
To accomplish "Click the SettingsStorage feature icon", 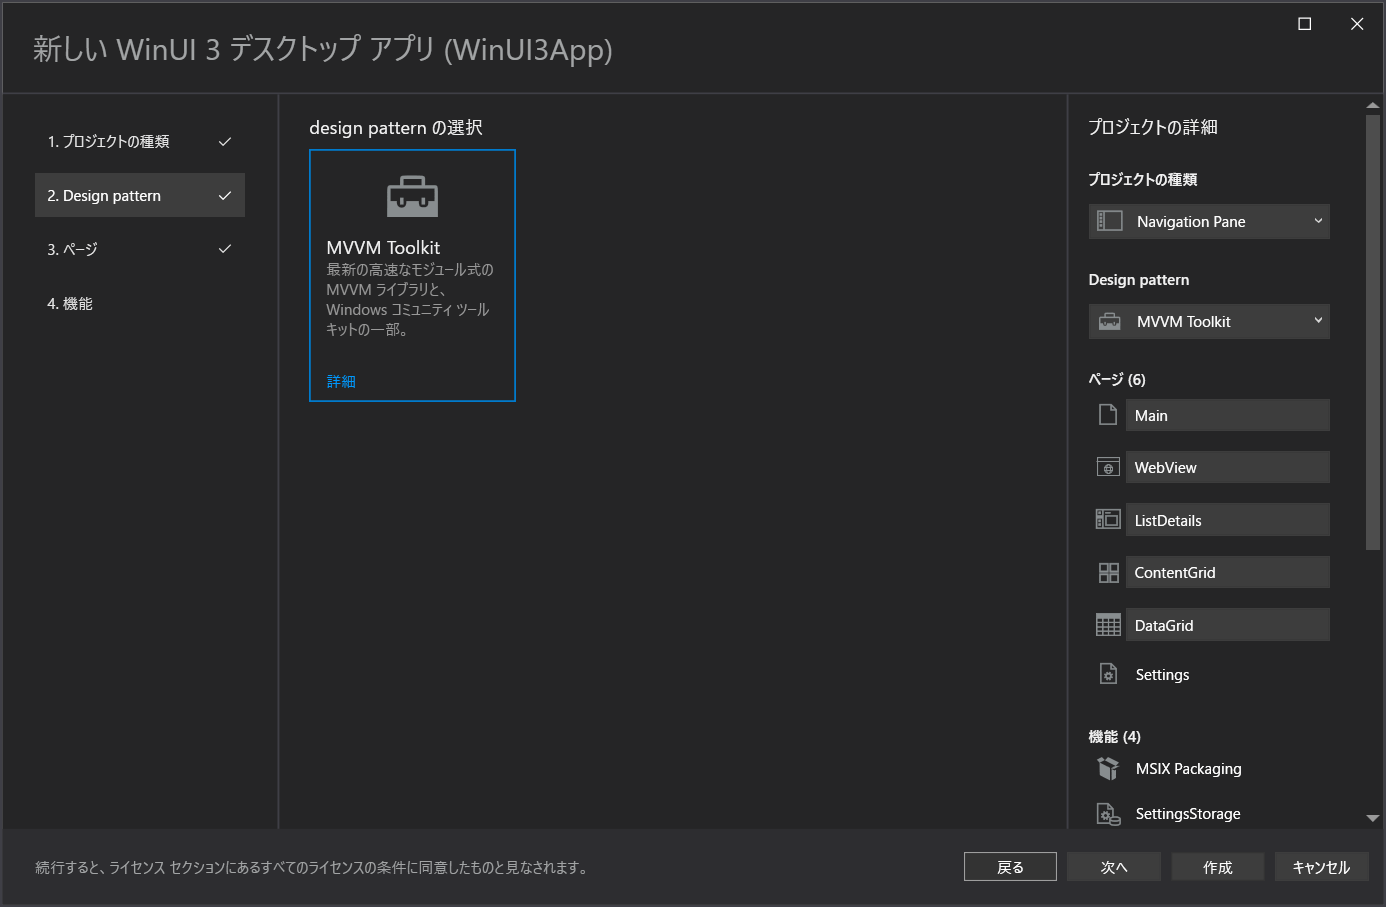I will click(x=1108, y=814).
